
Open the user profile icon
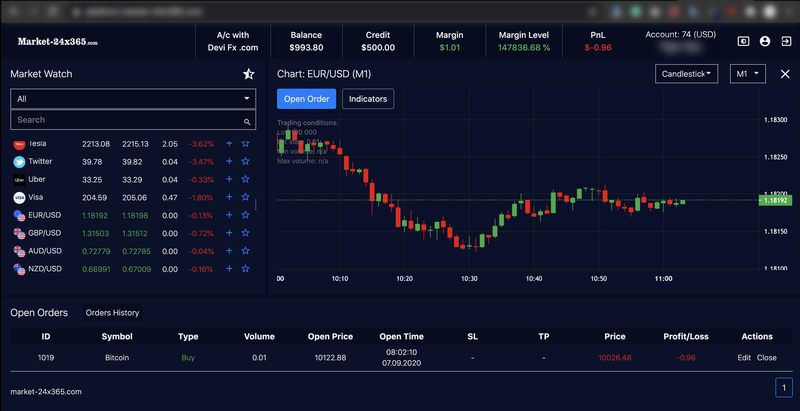[765, 41]
